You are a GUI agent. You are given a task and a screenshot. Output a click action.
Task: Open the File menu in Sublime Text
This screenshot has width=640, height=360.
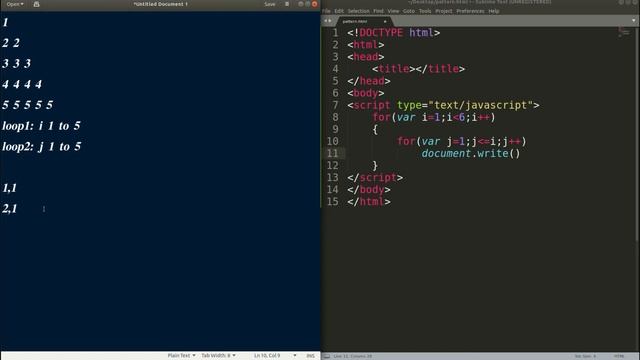[x=327, y=11]
